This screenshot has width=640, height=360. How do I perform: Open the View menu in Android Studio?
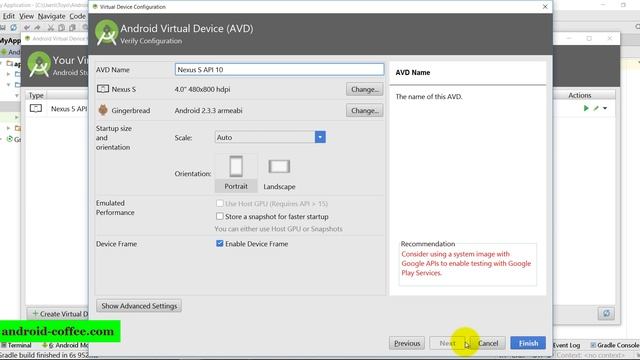(26, 16)
